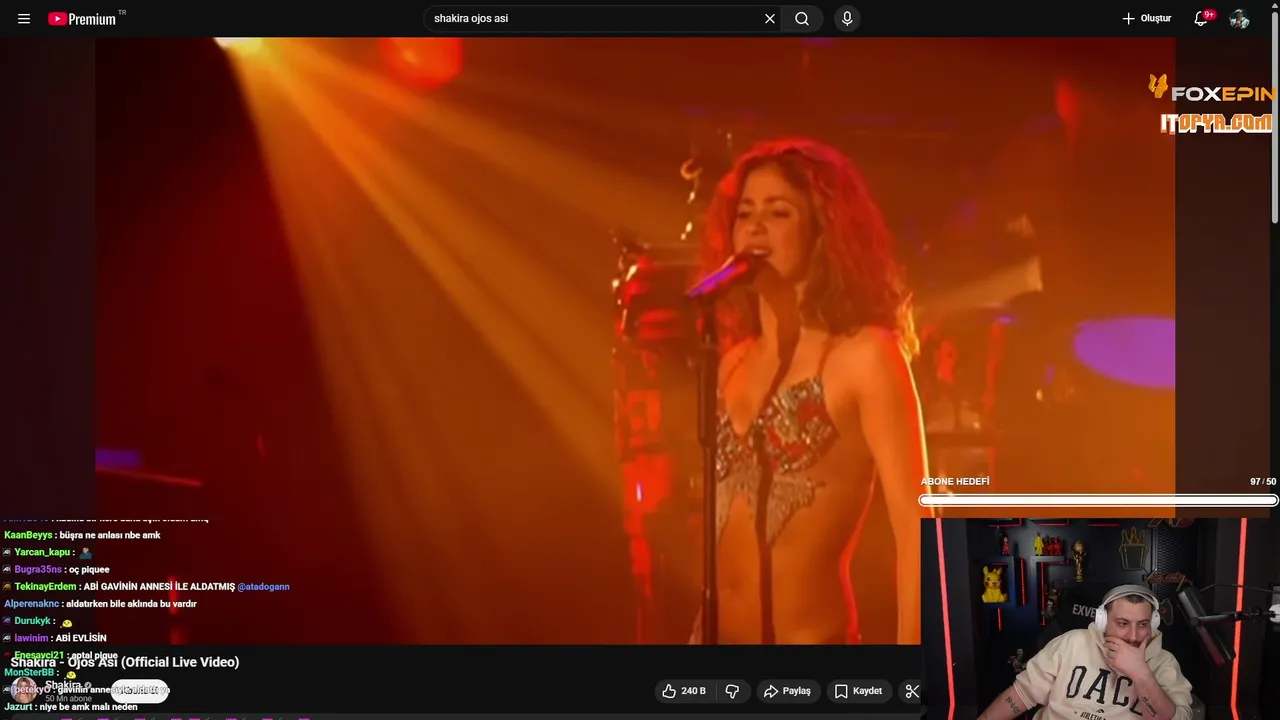Click chat username Alperenaknc
Screen dimensions: 1280x720
(x=31, y=604)
